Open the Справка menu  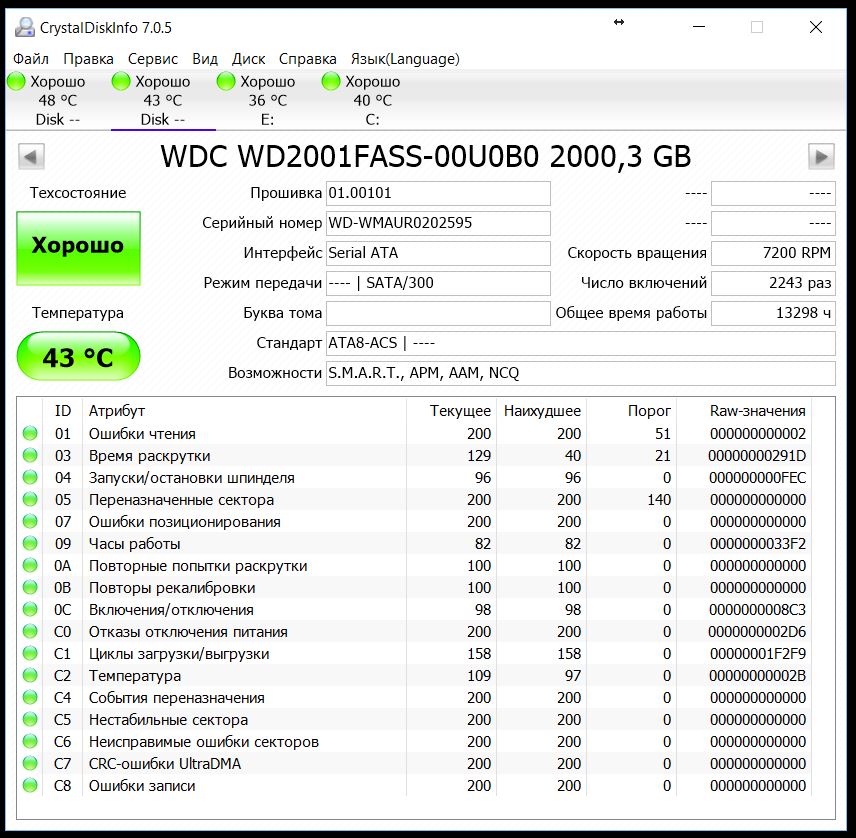[x=307, y=59]
